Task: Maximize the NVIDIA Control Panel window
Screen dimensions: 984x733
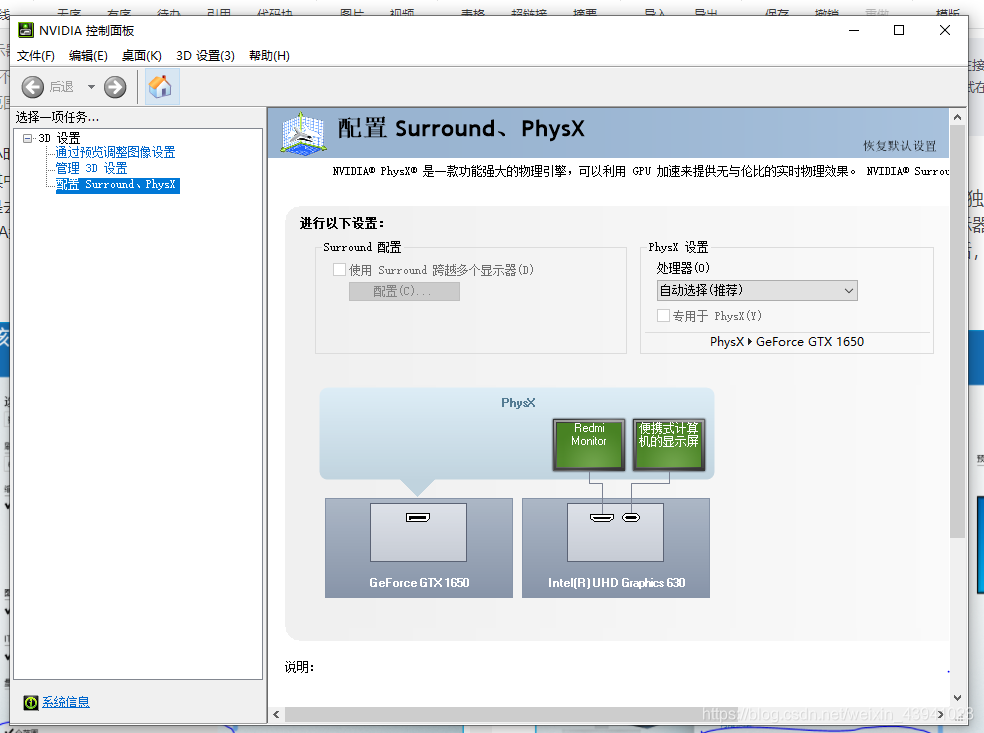Action: [x=899, y=30]
